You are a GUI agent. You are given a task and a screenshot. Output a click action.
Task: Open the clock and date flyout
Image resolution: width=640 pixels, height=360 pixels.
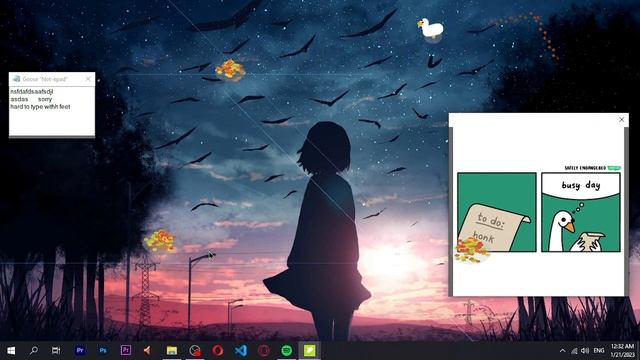point(623,350)
